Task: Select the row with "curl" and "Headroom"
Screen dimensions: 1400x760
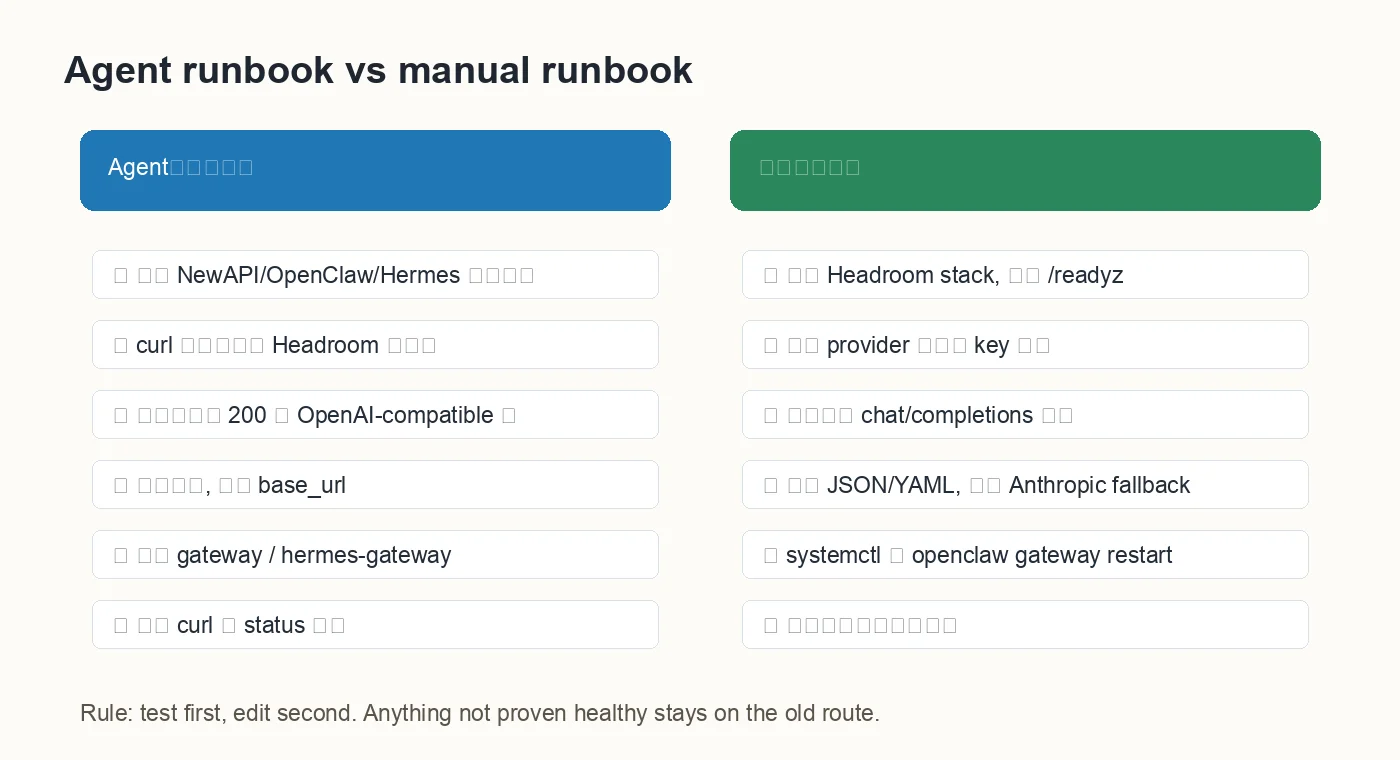Action: click(x=375, y=344)
